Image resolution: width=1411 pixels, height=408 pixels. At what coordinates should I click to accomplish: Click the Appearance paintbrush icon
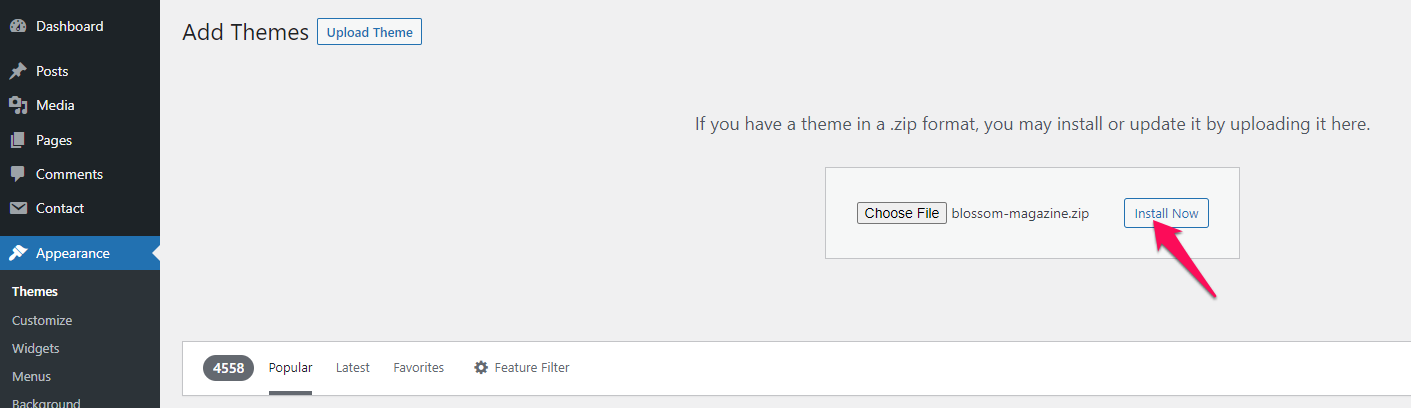coord(18,253)
